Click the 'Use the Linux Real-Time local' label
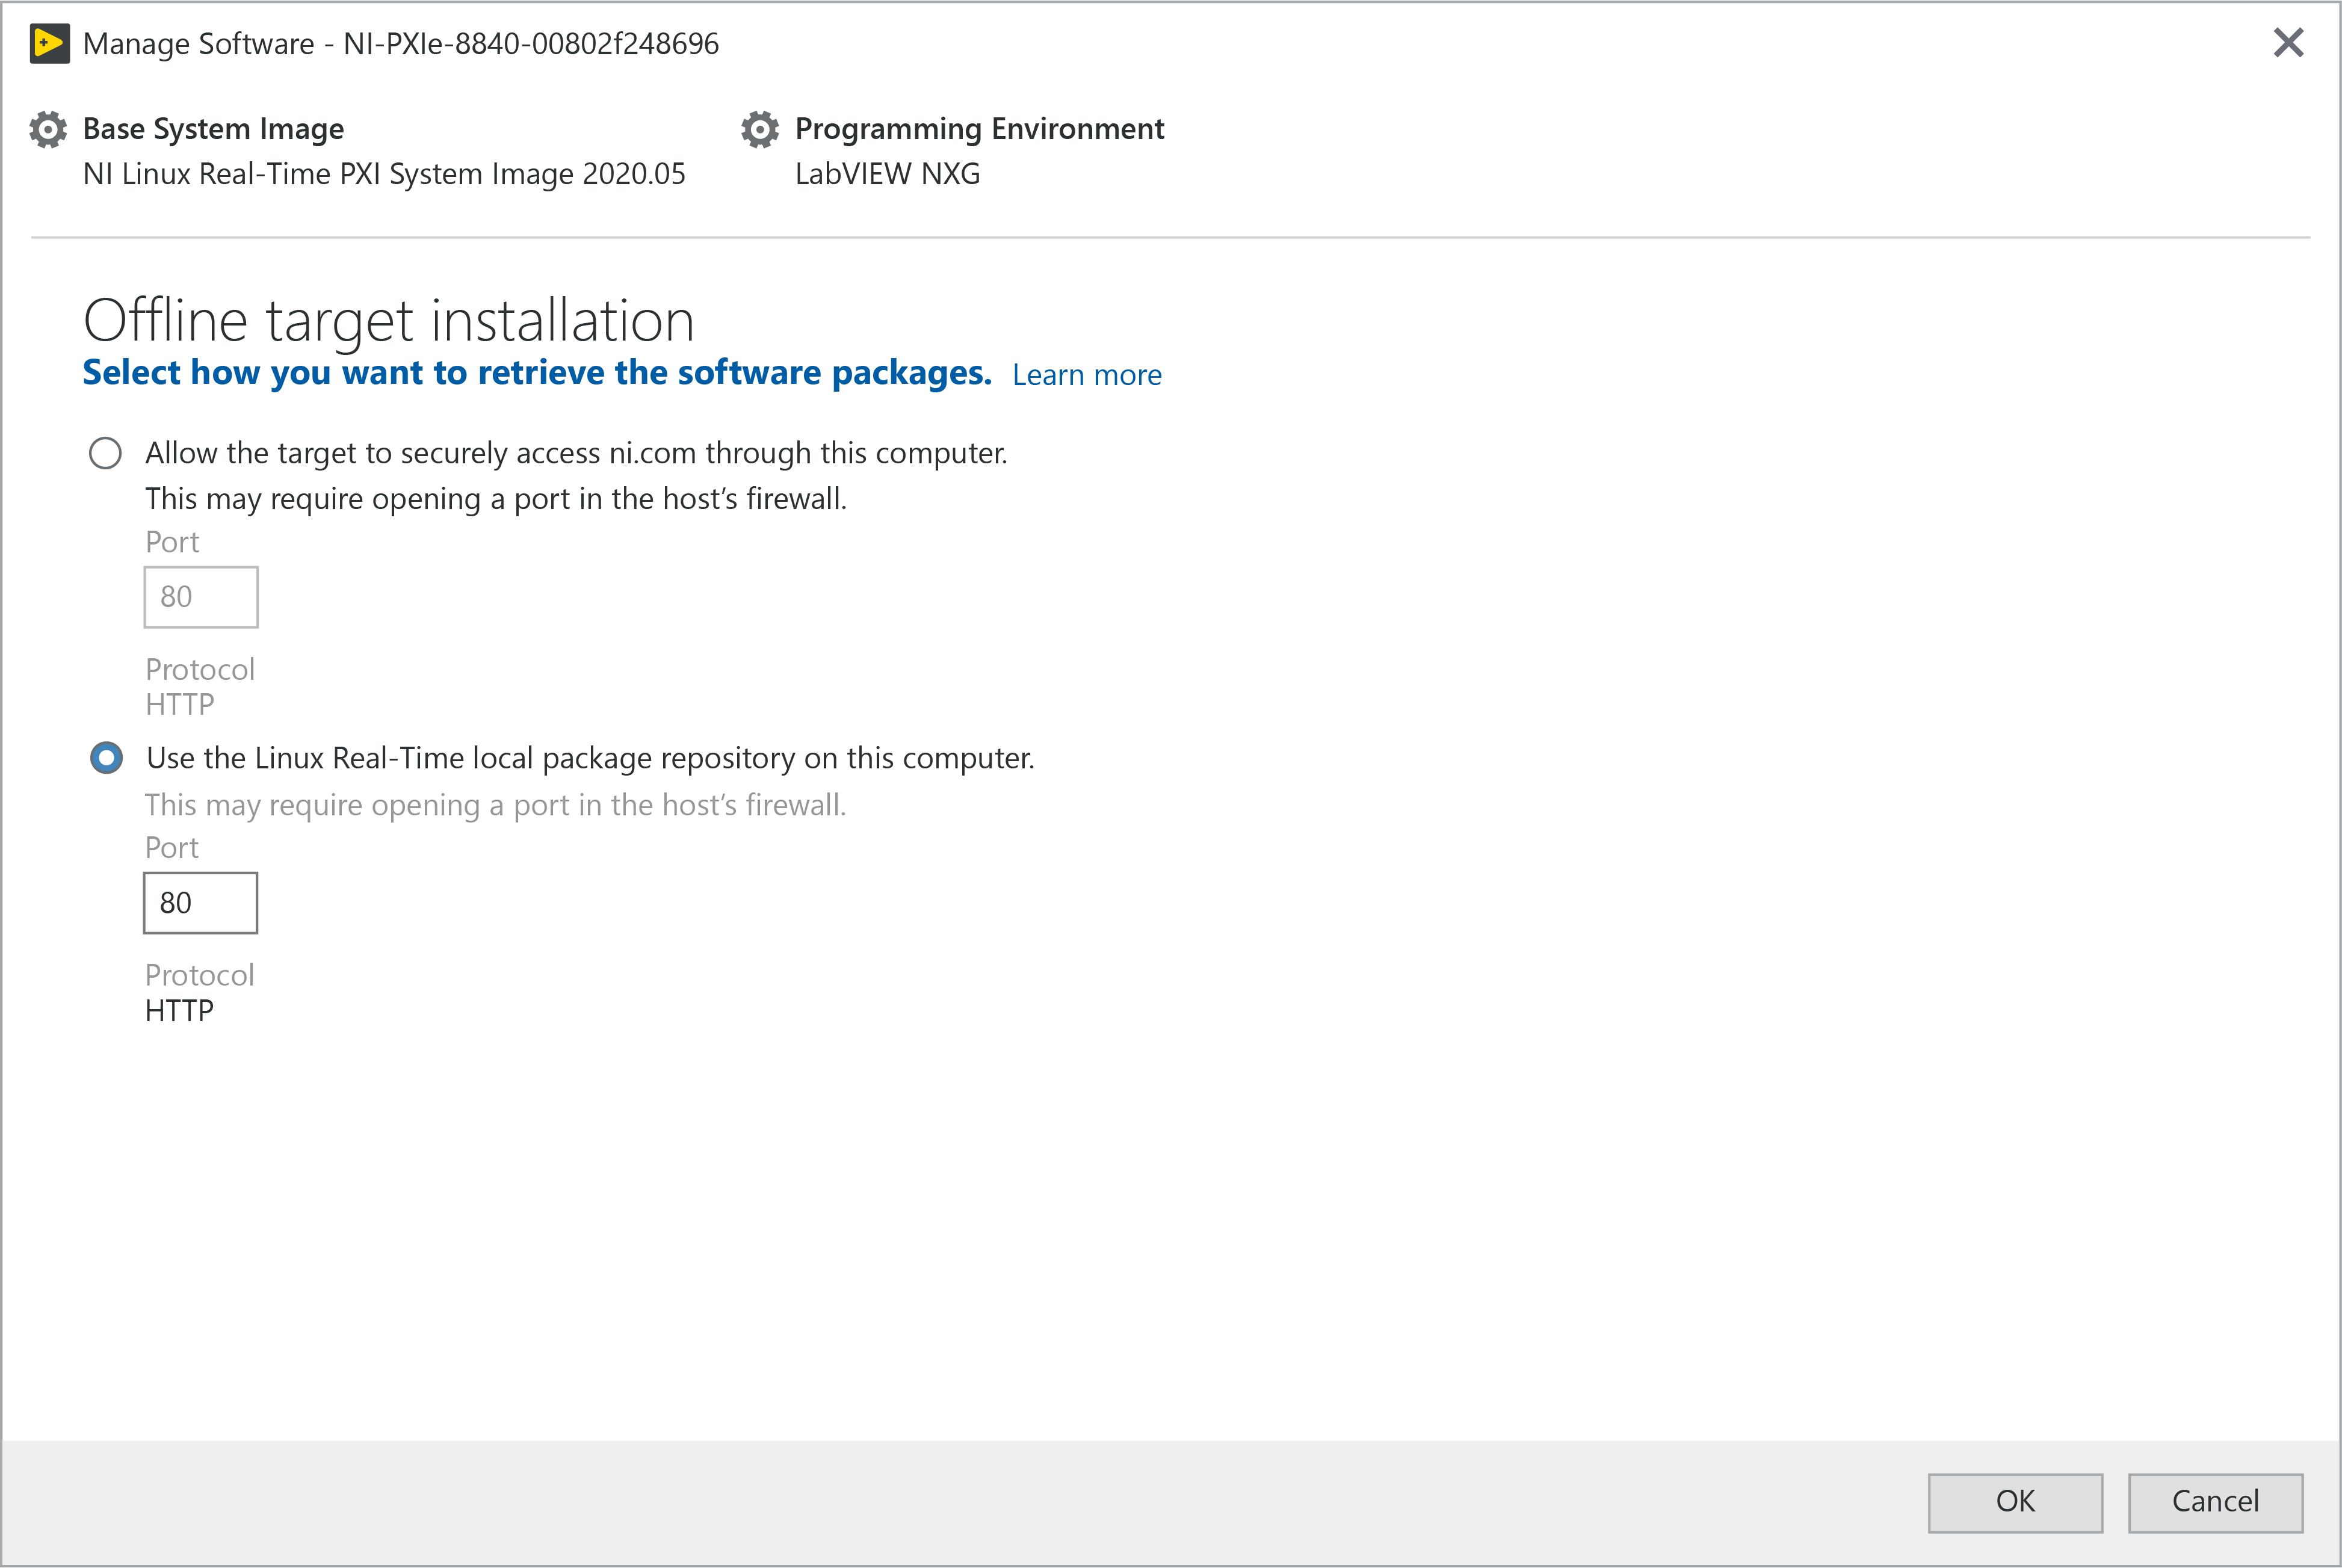The height and width of the screenshot is (1568, 2342). point(590,758)
